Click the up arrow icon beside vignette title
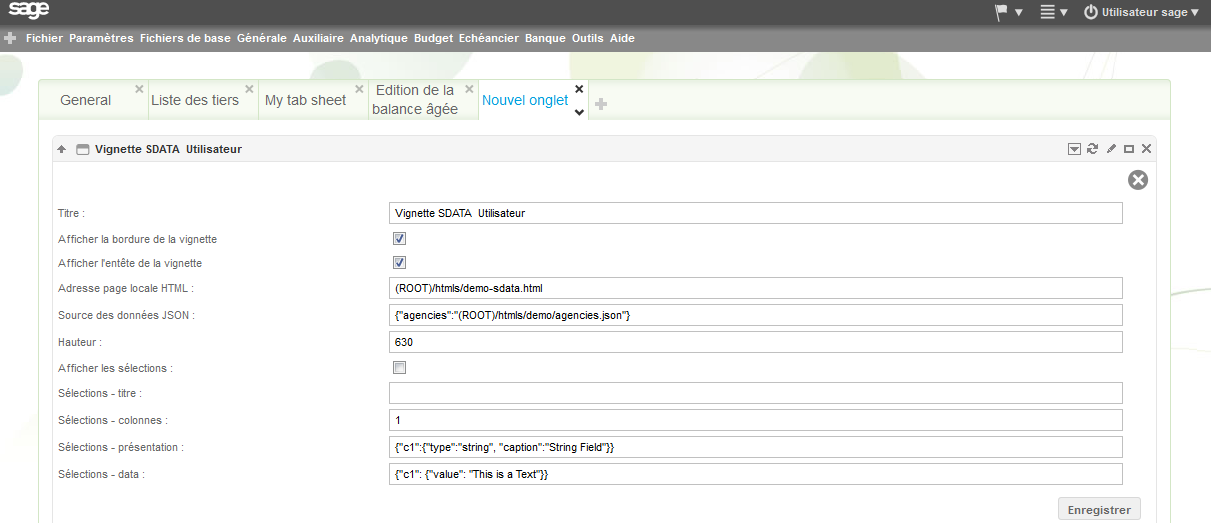This screenshot has width=1211, height=523. [x=62, y=149]
